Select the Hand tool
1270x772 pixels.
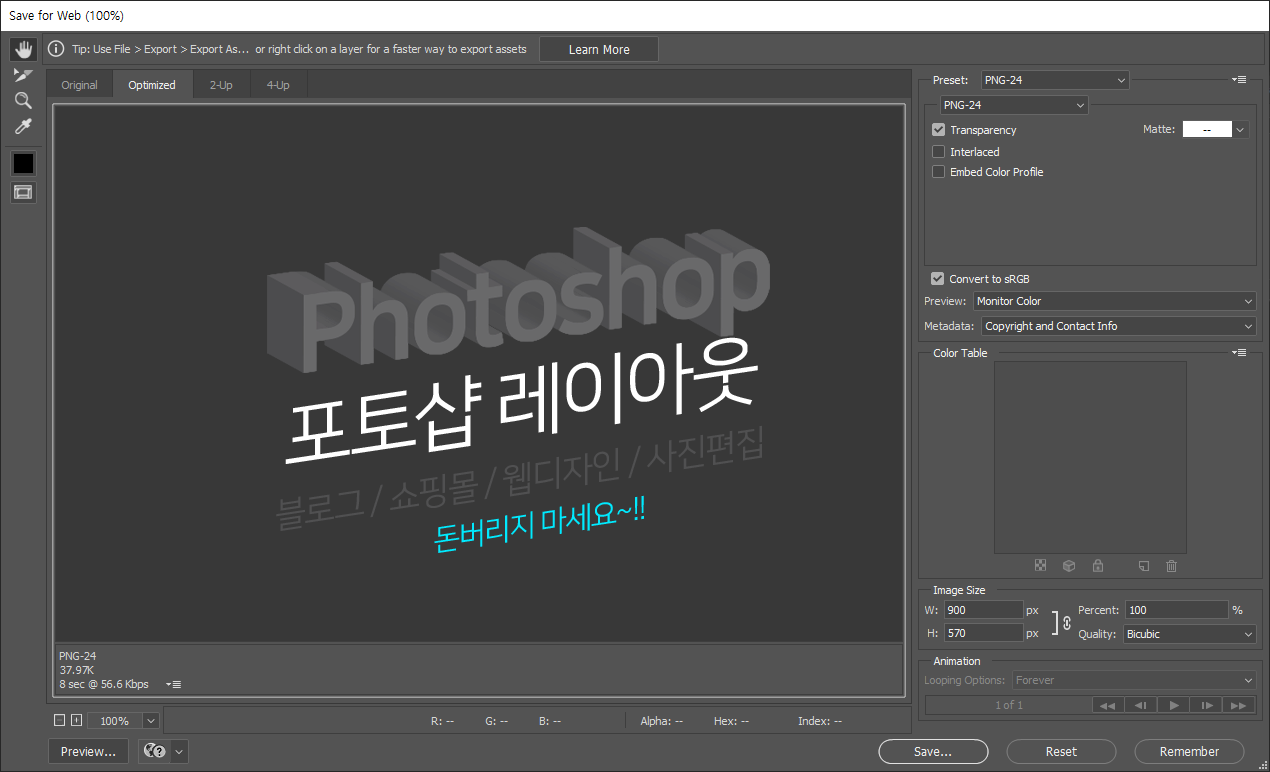point(23,49)
